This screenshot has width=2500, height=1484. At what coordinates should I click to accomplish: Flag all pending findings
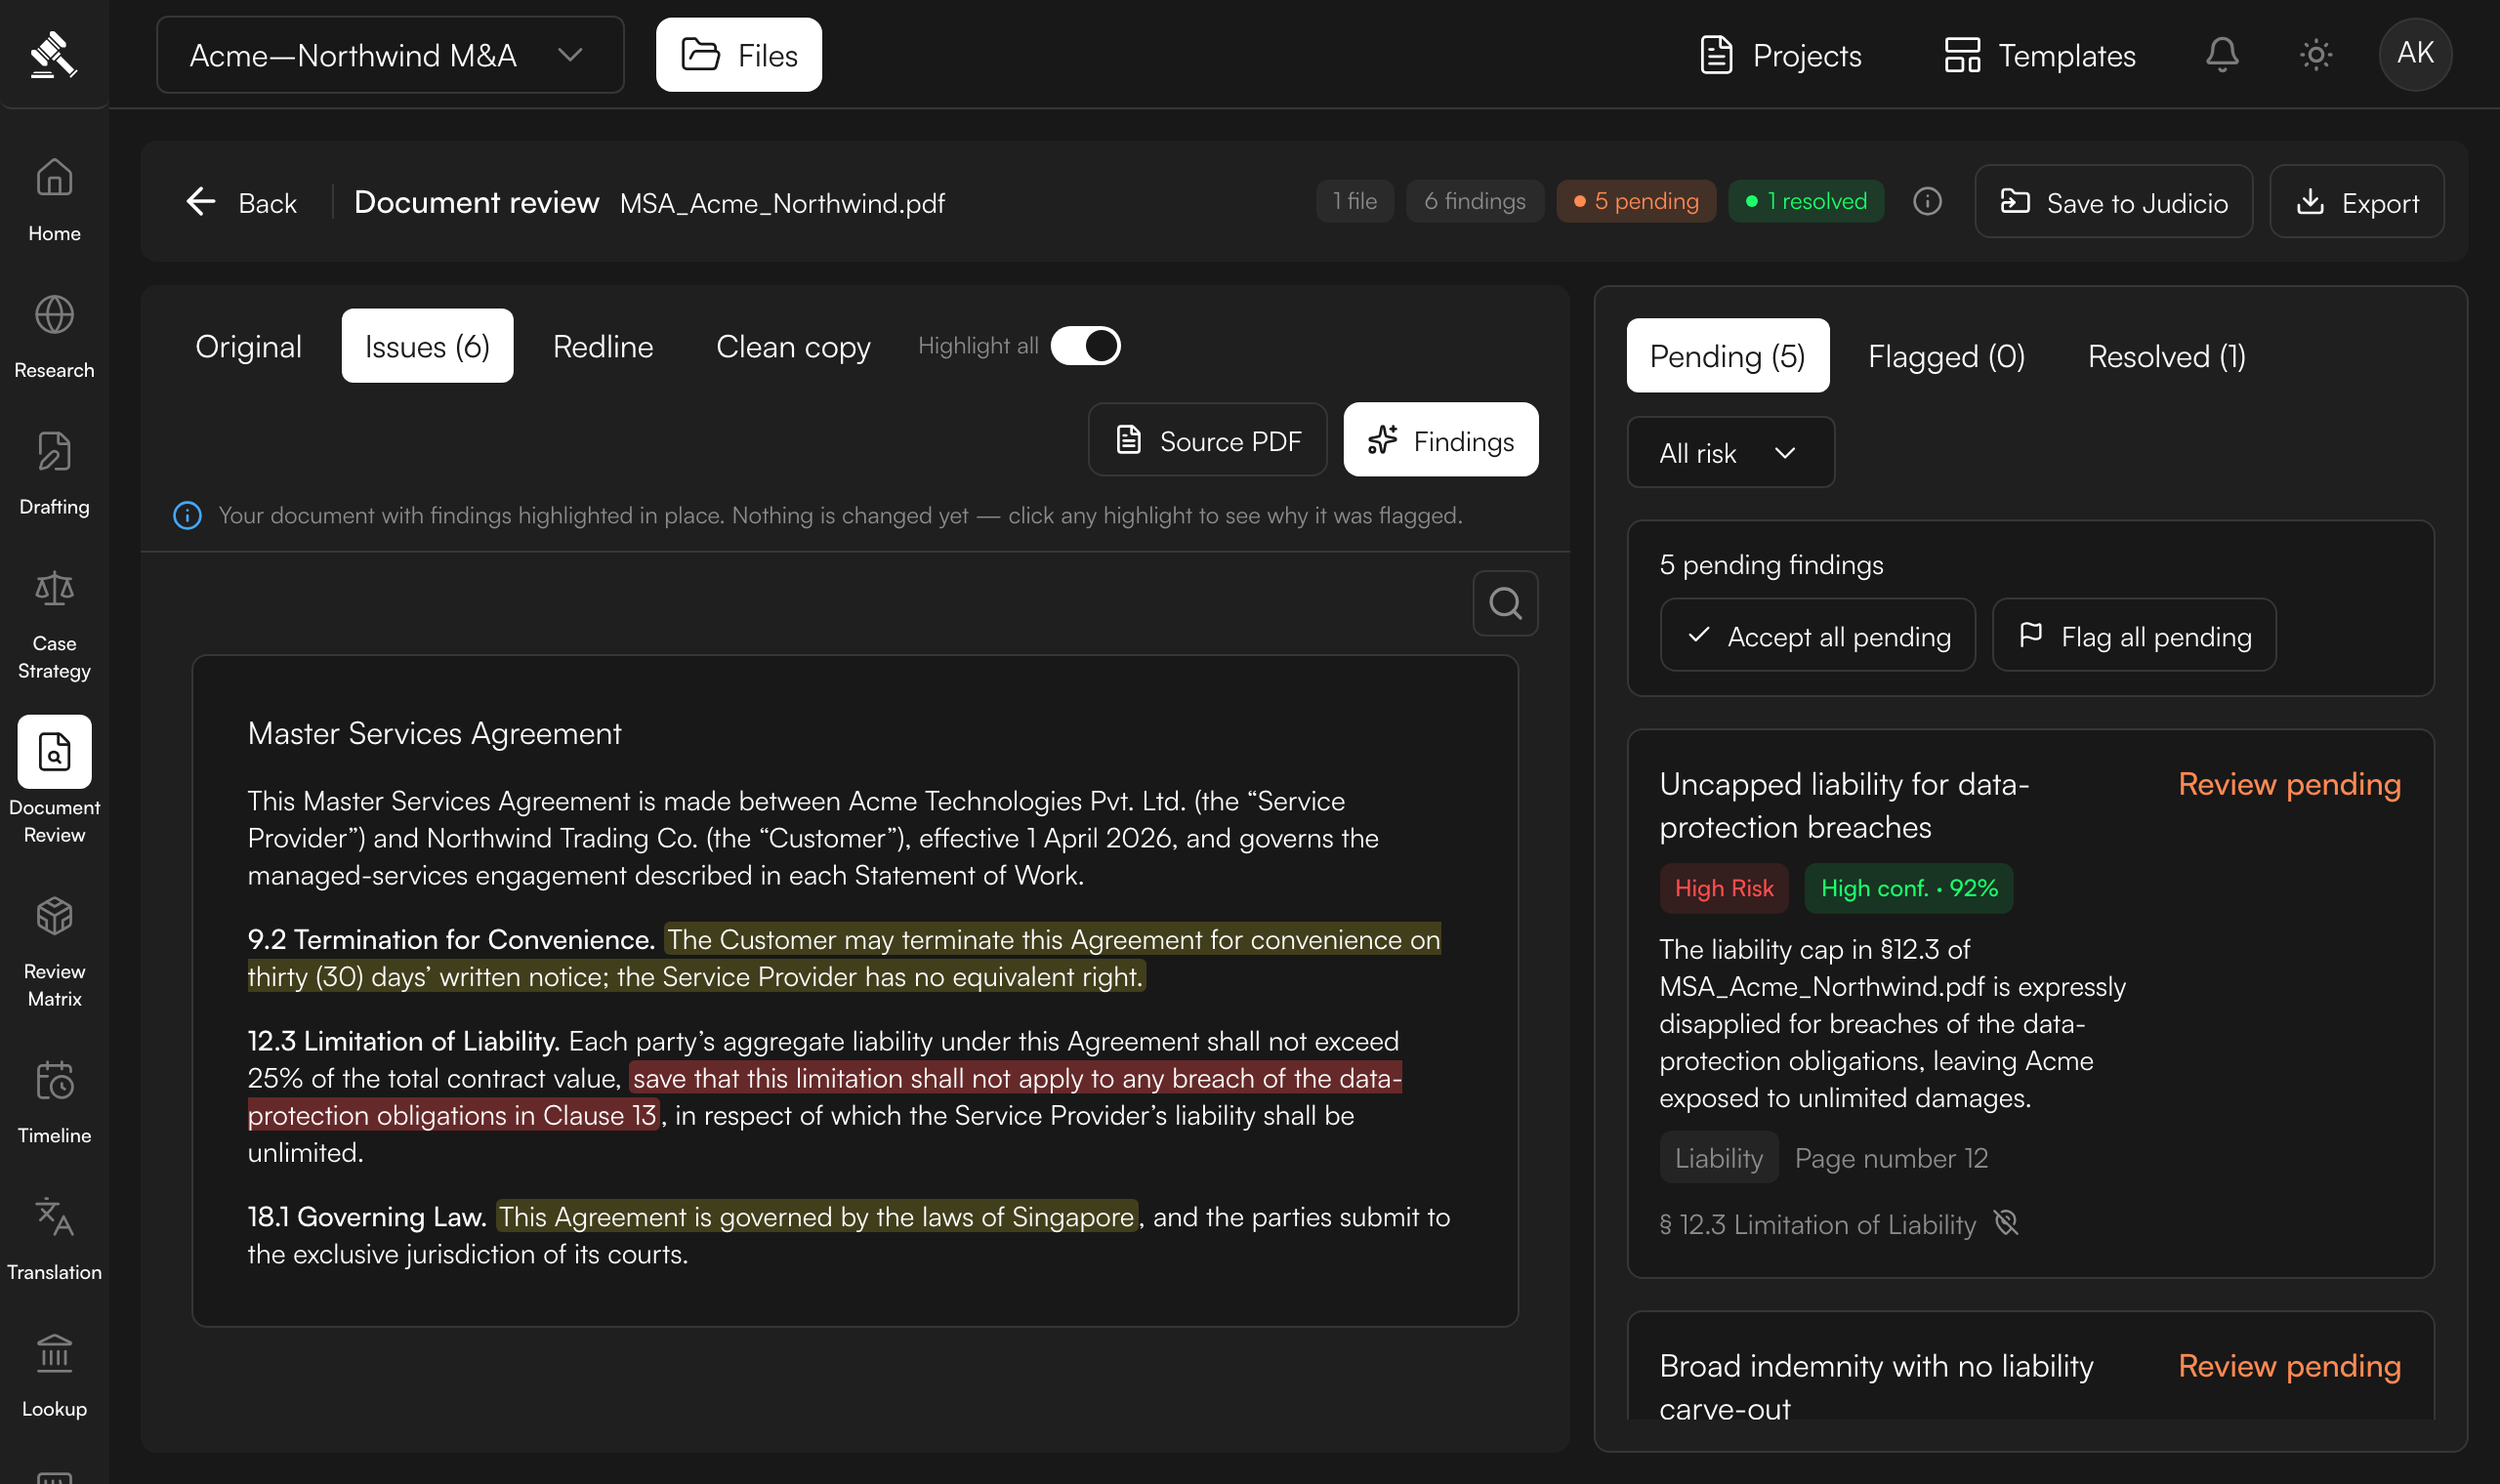2135,636
